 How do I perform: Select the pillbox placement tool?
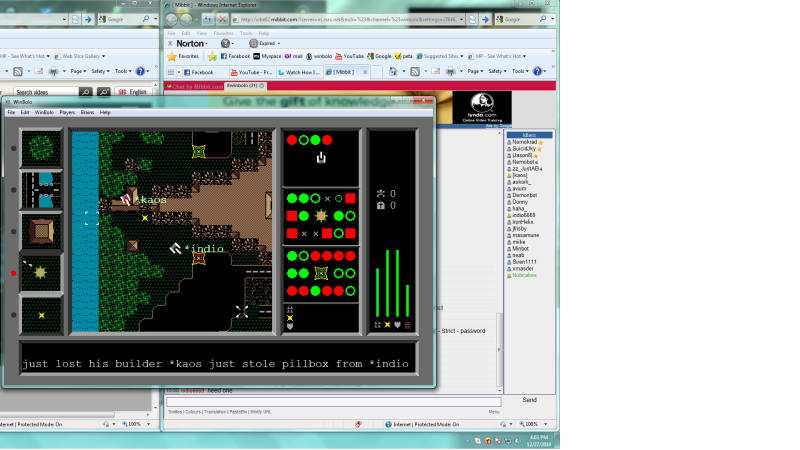pos(41,272)
